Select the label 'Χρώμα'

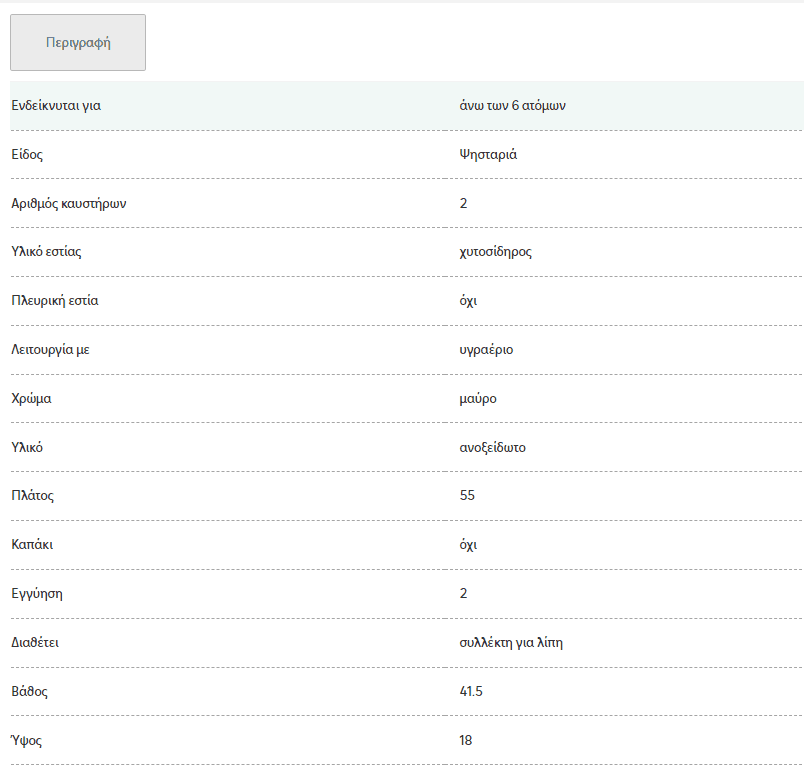(x=31, y=399)
